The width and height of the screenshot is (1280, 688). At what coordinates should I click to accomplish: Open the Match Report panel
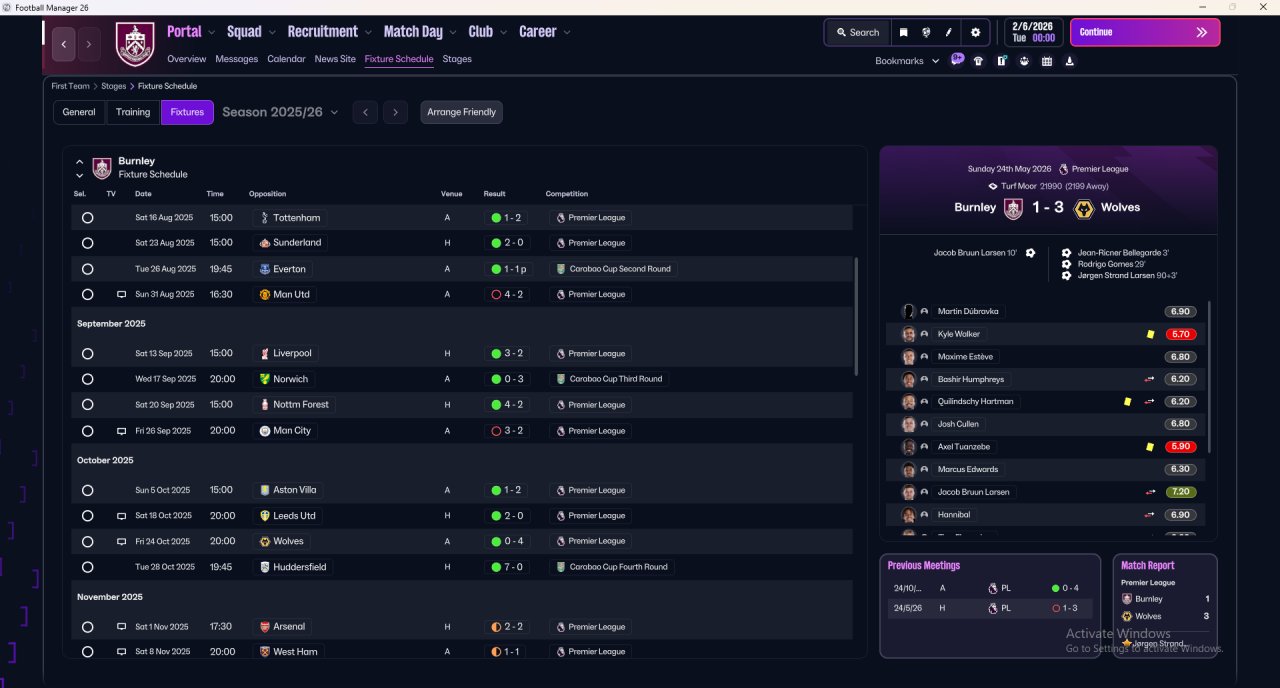click(x=1165, y=606)
